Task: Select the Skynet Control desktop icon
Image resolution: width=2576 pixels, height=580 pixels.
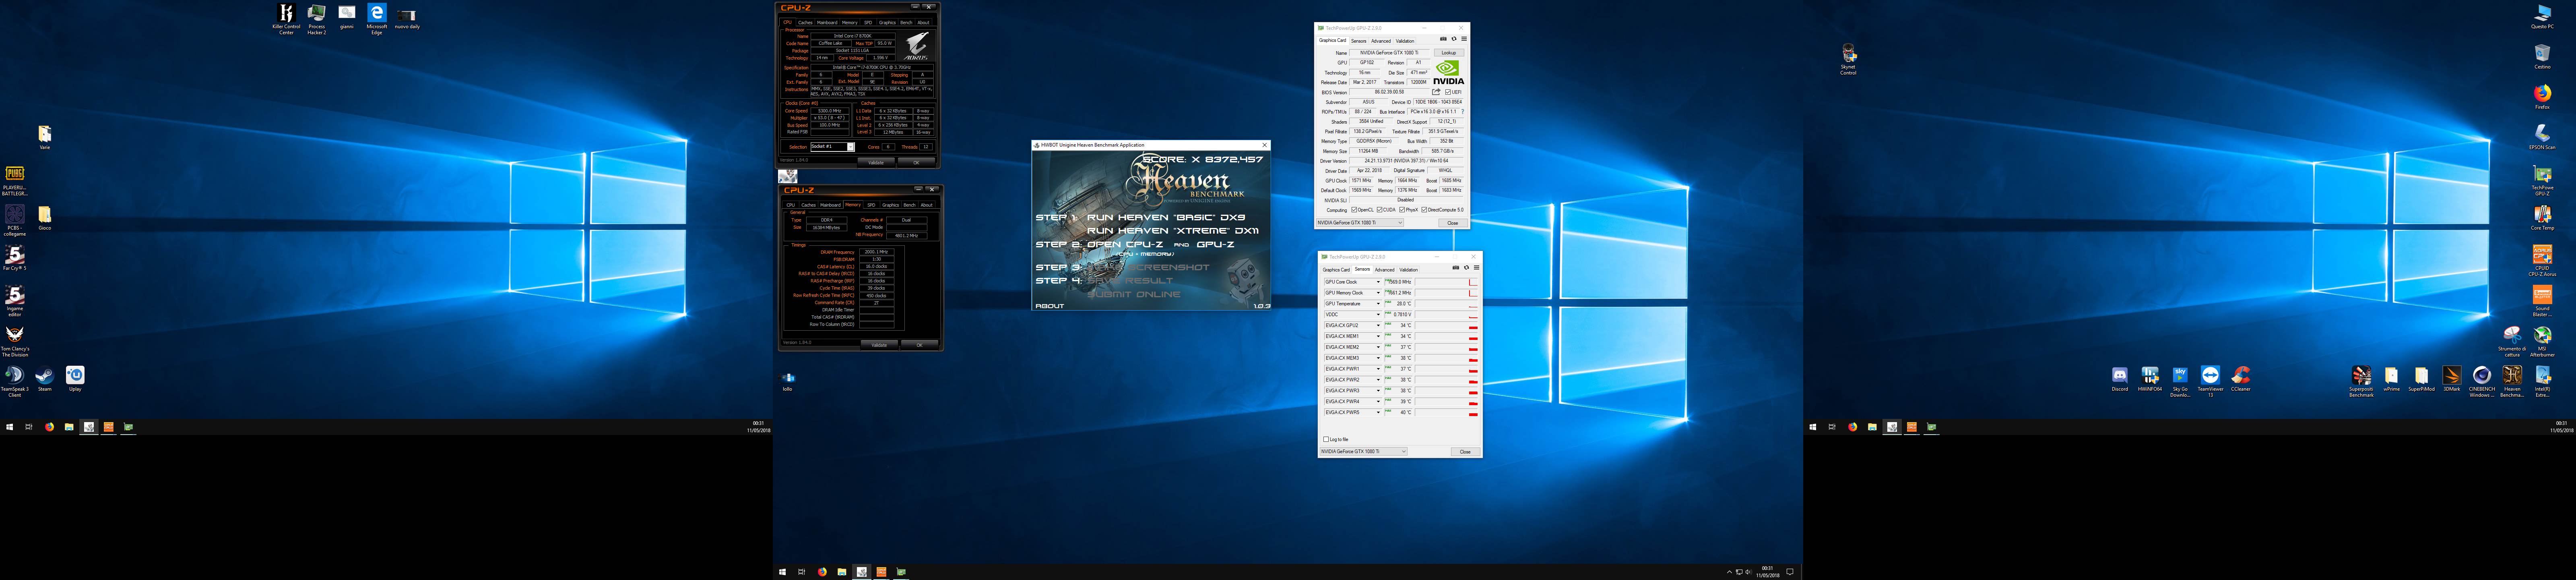Action: click(x=1848, y=59)
